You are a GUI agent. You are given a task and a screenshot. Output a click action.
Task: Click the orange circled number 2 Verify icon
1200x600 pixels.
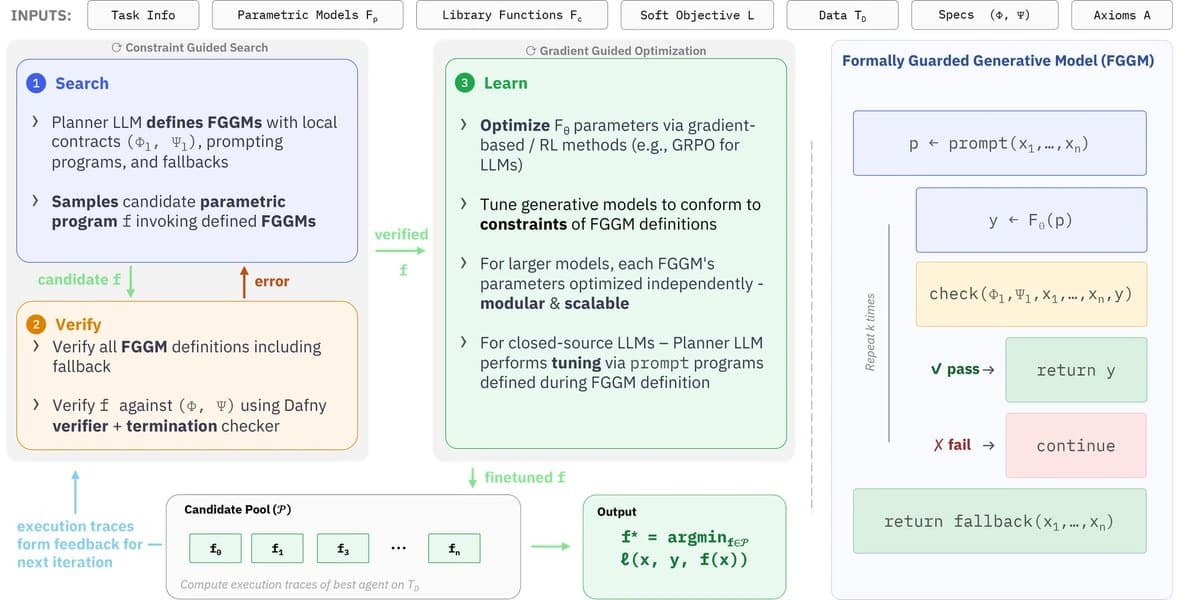(37, 324)
